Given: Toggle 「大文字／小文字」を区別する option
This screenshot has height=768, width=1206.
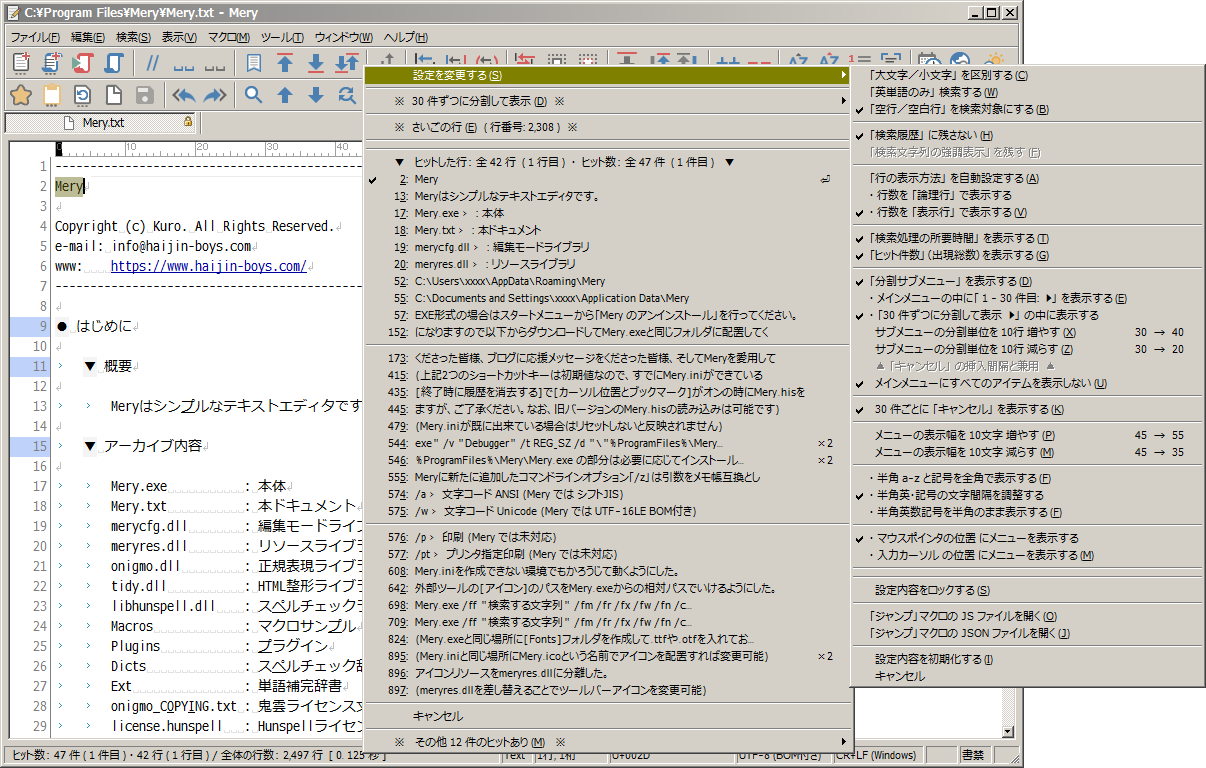Looking at the screenshot, I should click(1027, 75).
